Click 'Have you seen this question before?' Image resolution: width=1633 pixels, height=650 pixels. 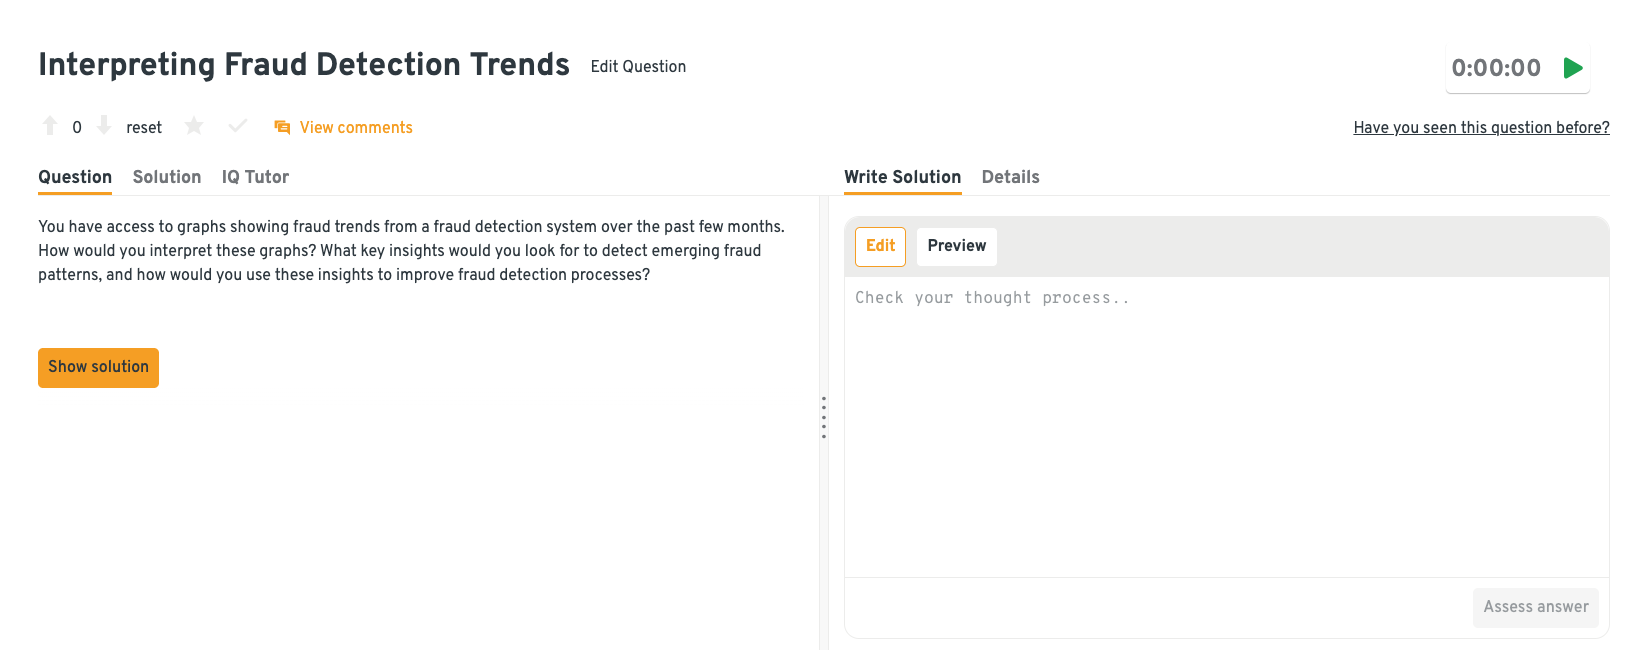pyautogui.click(x=1481, y=128)
